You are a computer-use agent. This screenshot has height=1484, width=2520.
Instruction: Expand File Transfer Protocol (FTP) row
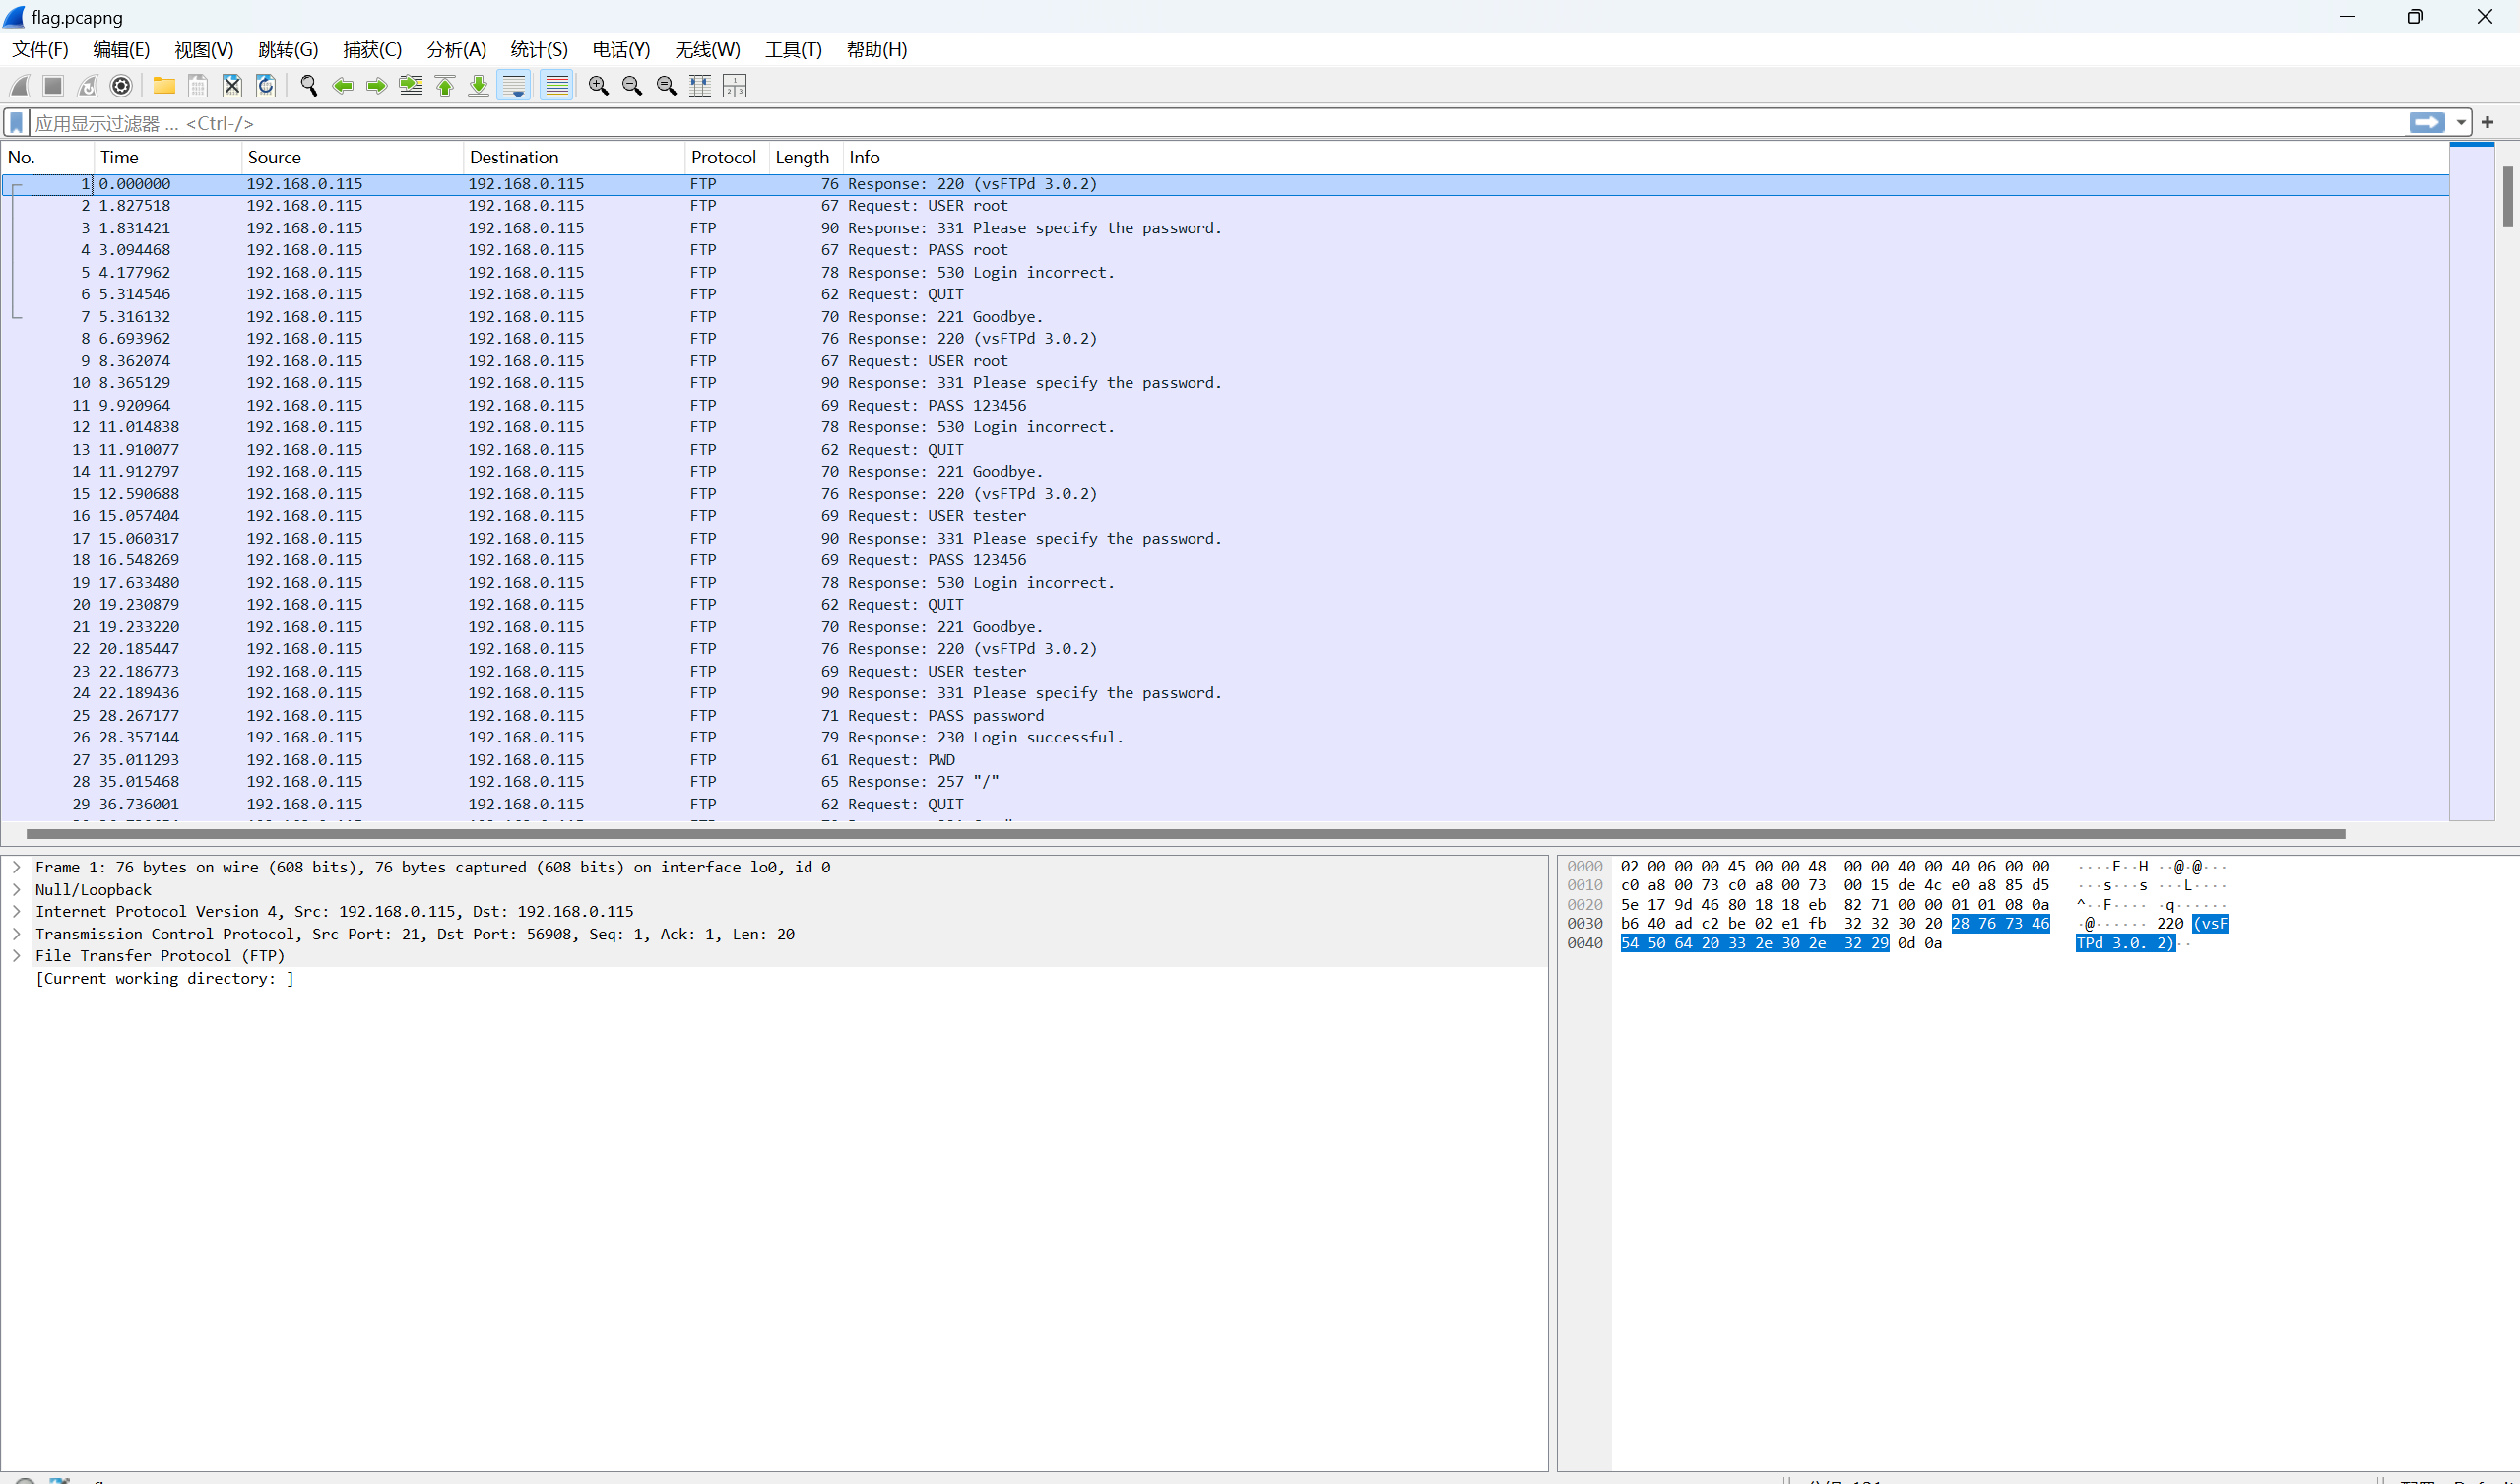tap(16, 956)
